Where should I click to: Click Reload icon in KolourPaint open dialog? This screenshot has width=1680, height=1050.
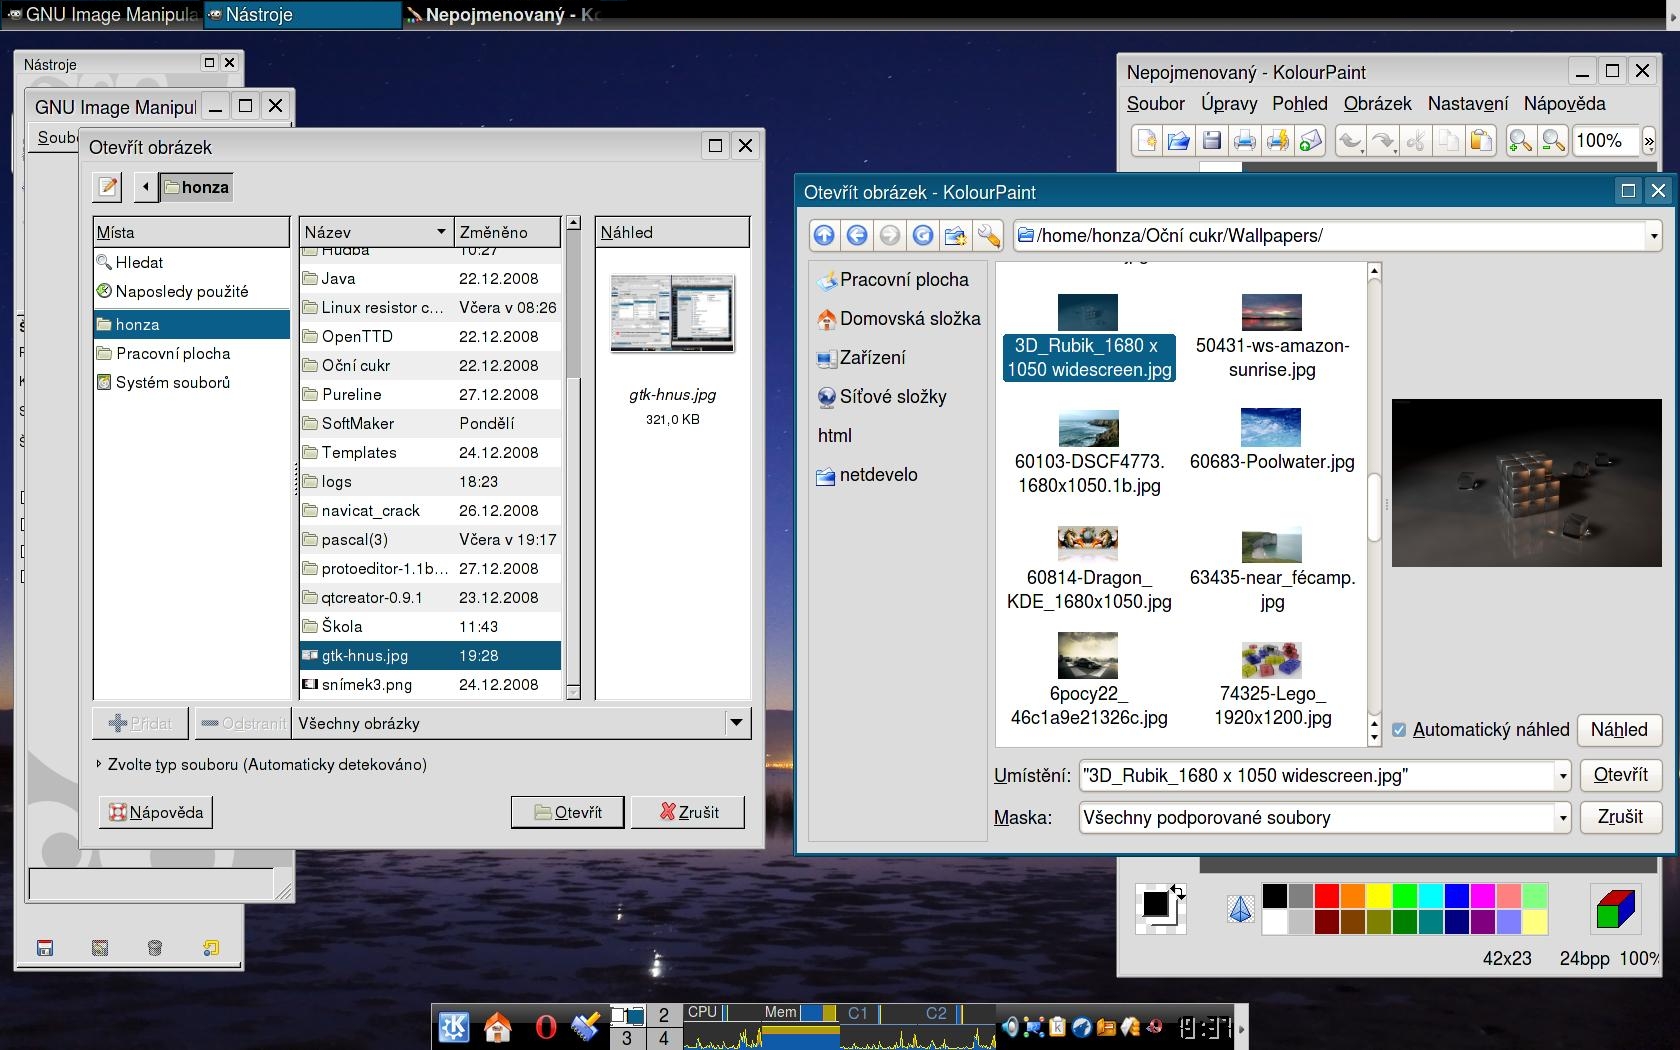tap(923, 235)
